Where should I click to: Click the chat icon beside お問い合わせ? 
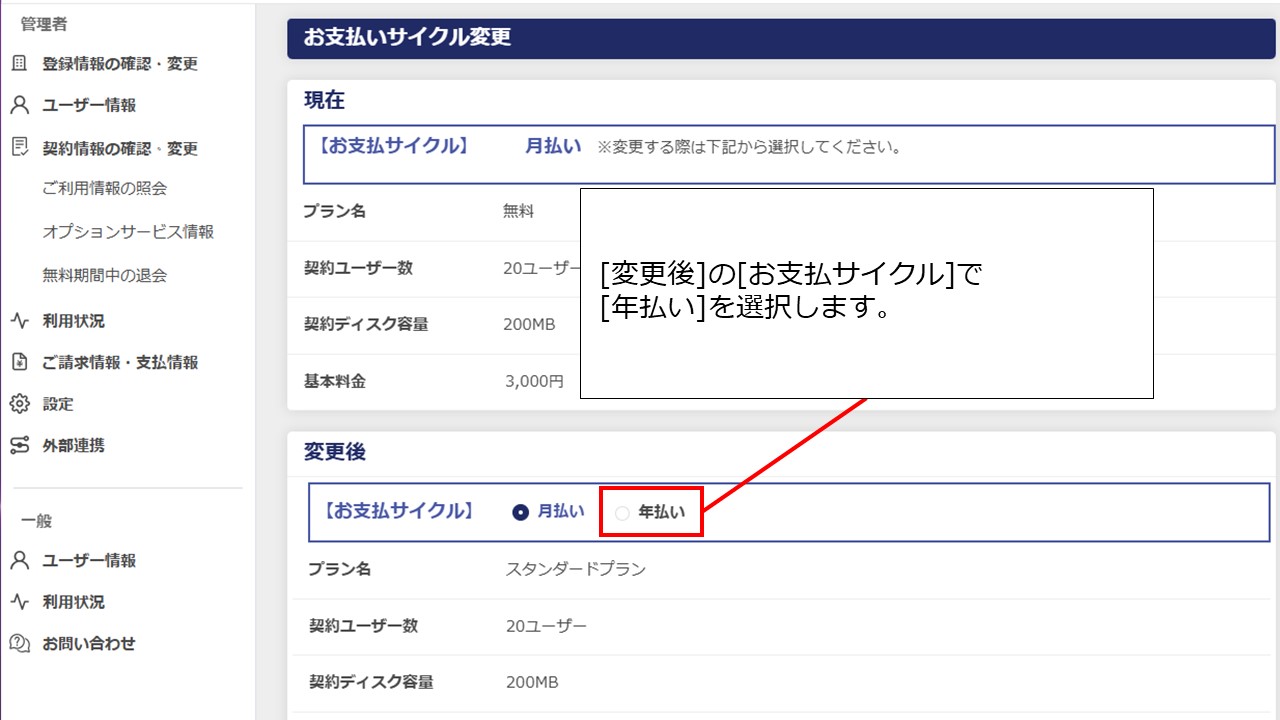point(19,644)
